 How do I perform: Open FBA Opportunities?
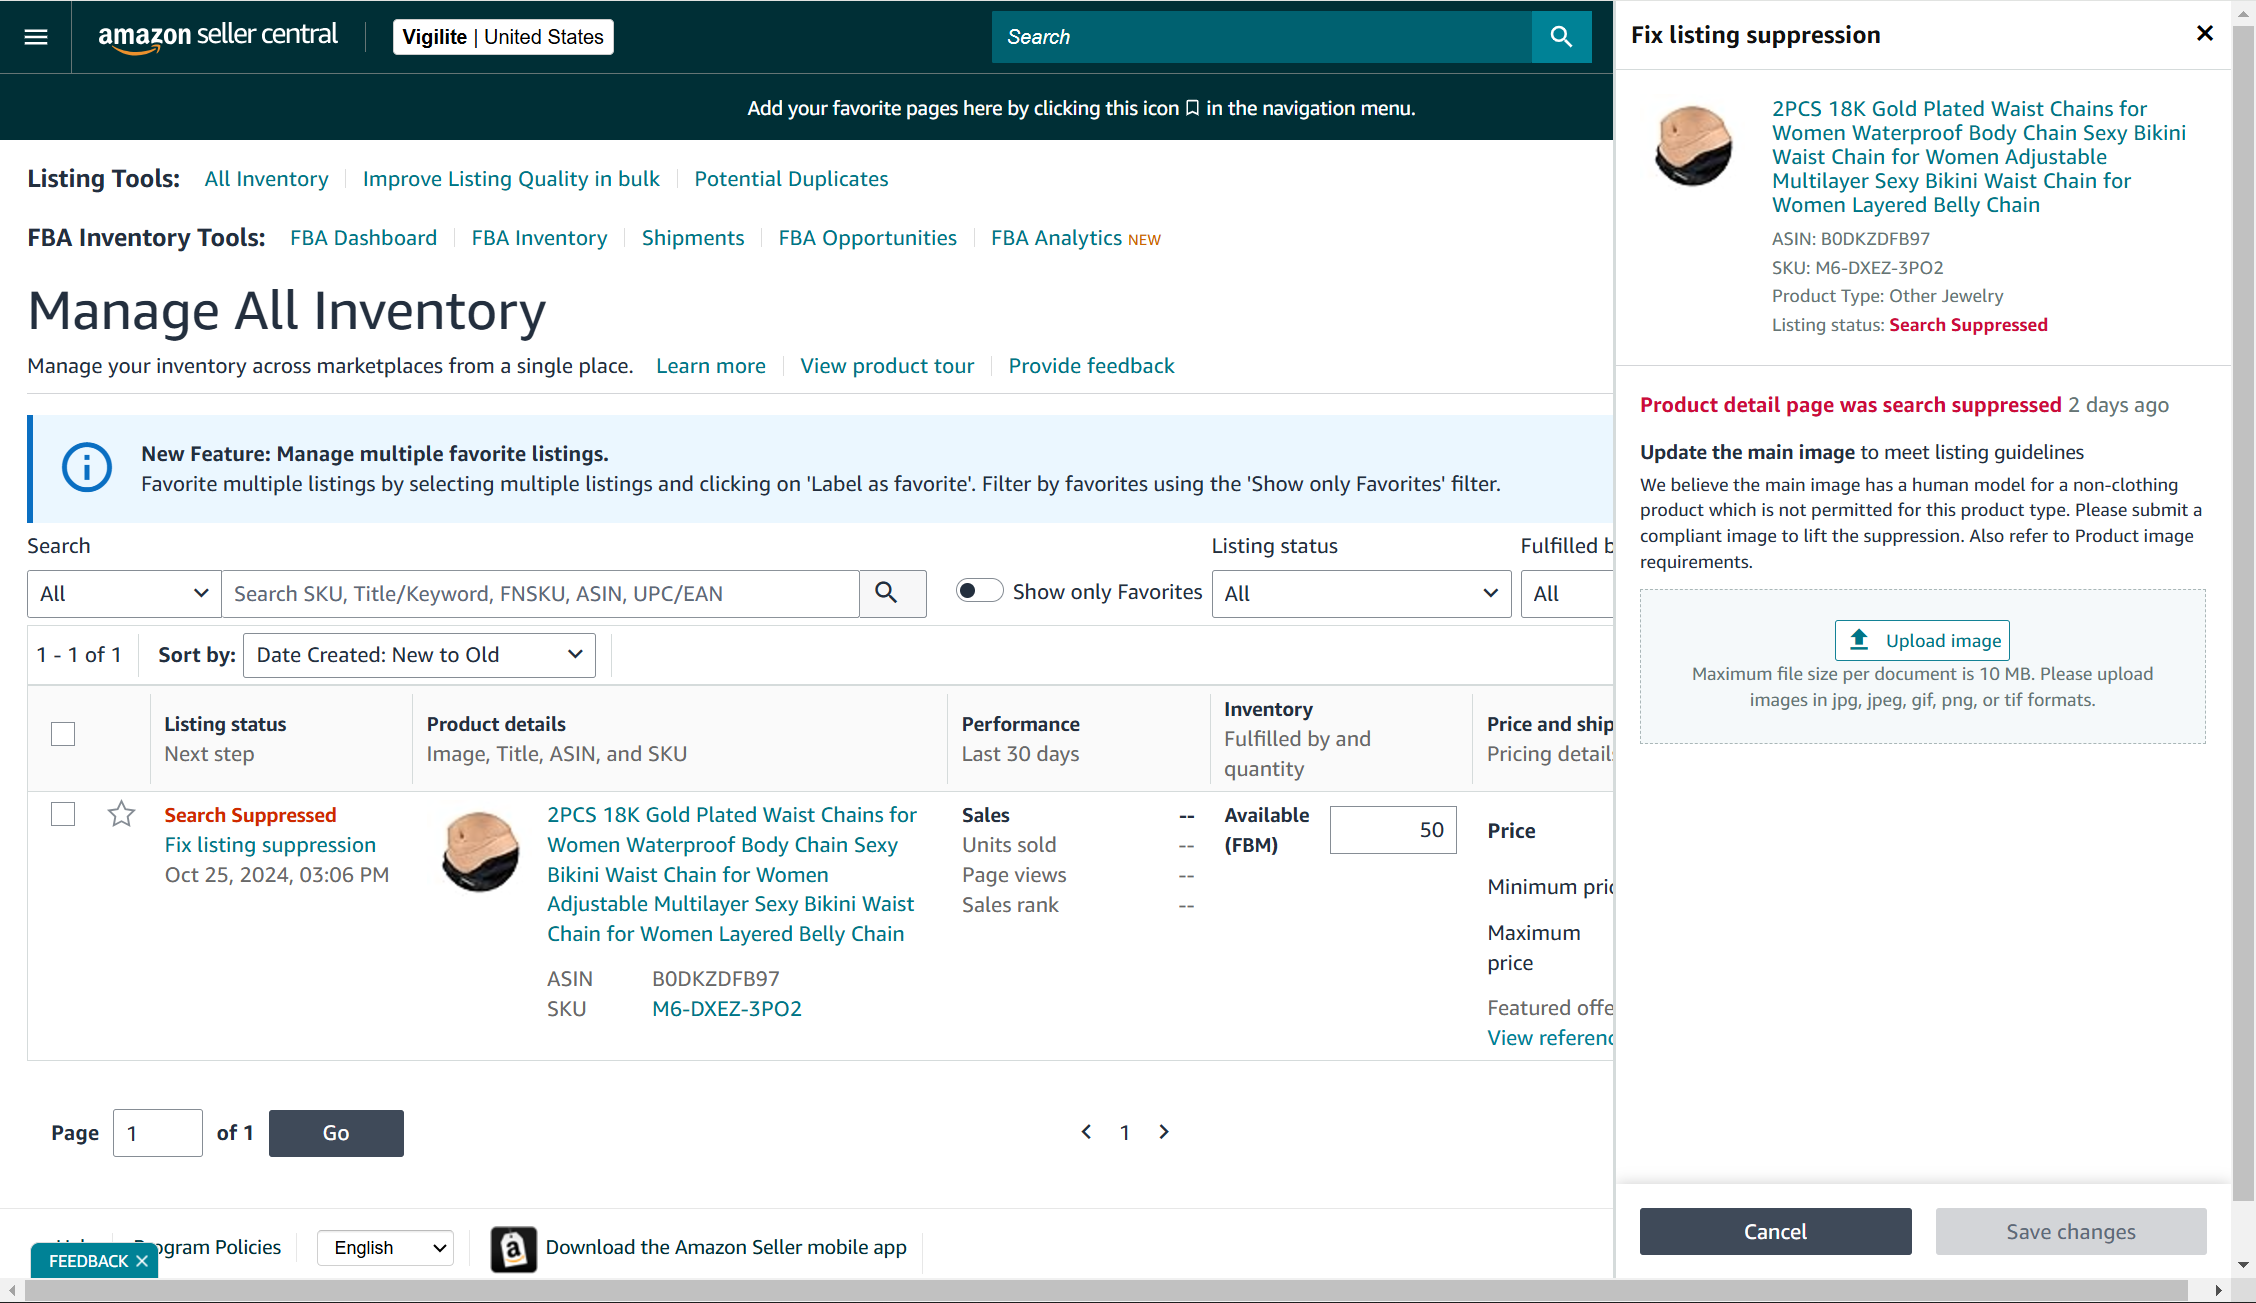[x=867, y=238]
